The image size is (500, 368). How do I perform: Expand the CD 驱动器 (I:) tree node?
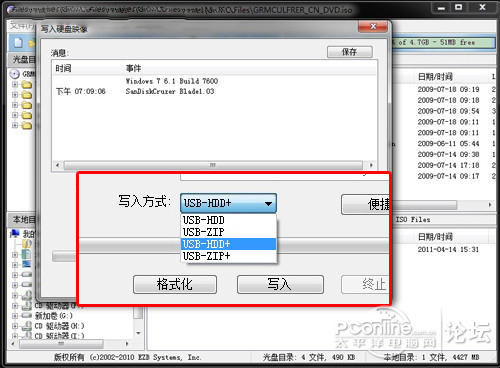tap(15, 336)
